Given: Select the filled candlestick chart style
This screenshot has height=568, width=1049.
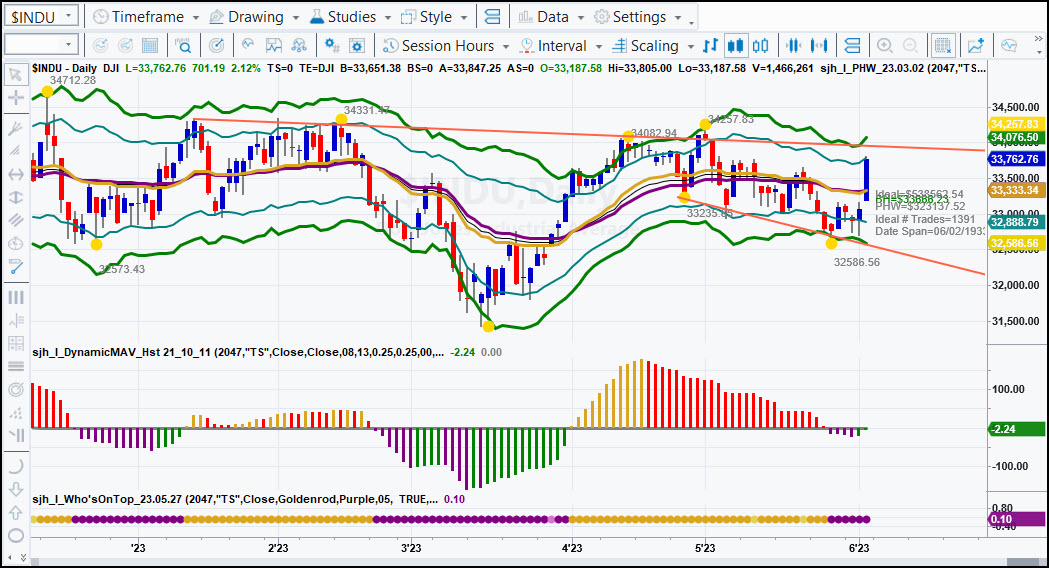Looking at the screenshot, I should click(735, 45).
